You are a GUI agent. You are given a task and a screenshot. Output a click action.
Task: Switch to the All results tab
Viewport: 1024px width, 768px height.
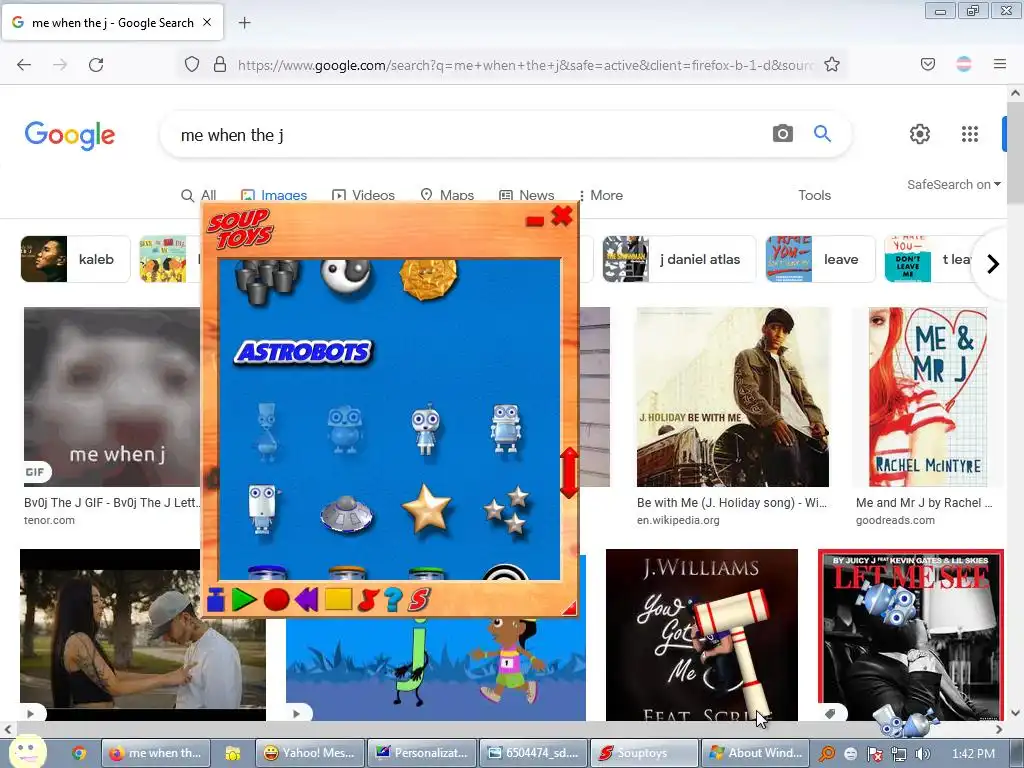pyautogui.click(x=199, y=195)
